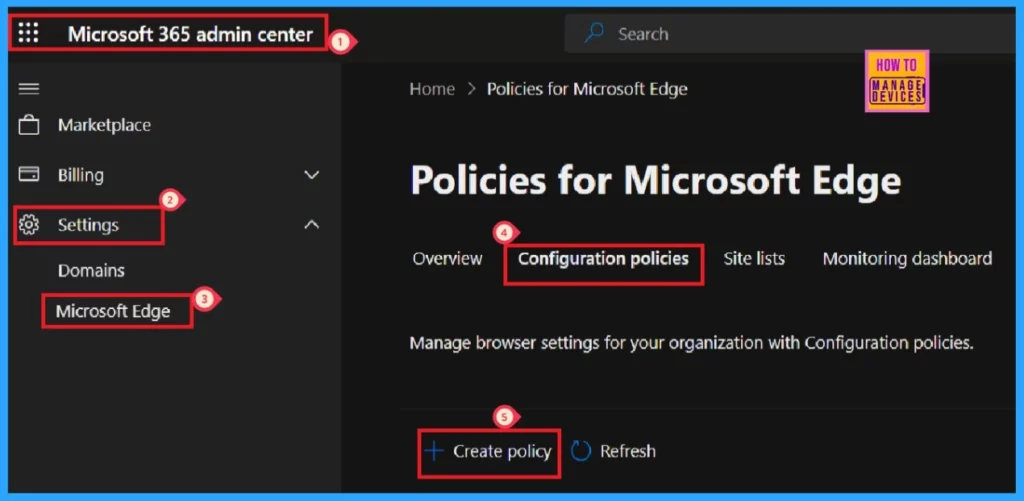1024x501 pixels.
Task: Open Billing in the sidebar
Action: [80, 175]
